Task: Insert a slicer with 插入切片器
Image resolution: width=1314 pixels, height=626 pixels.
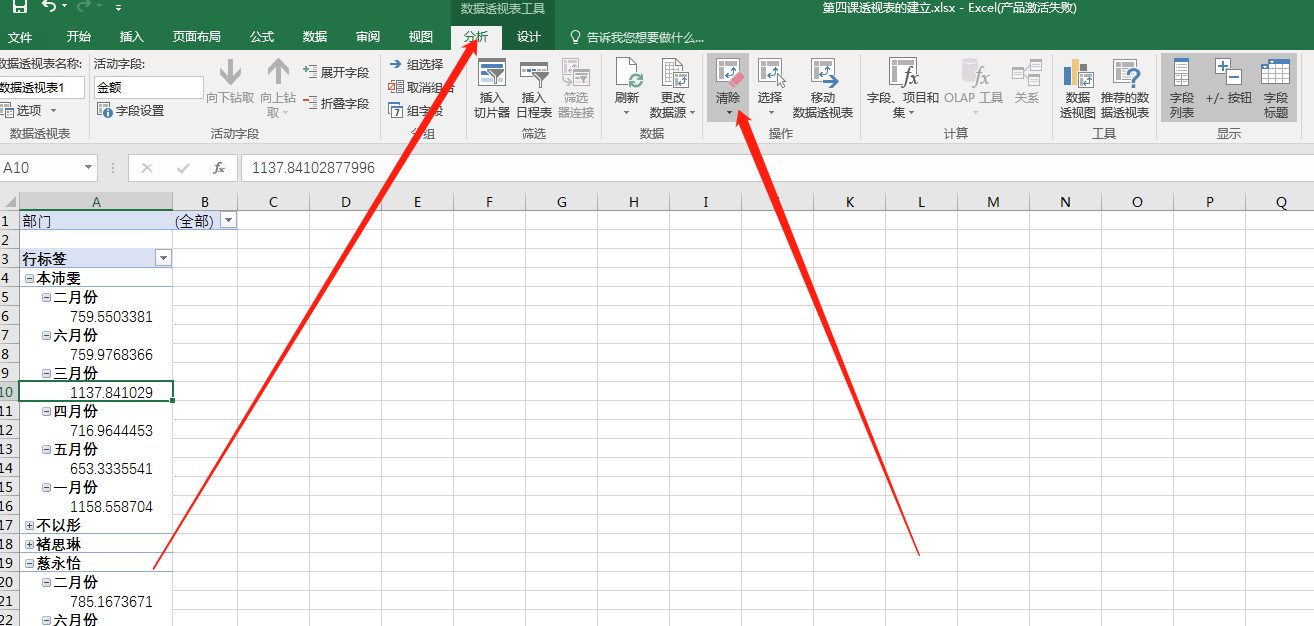Action: pos(492,88)
